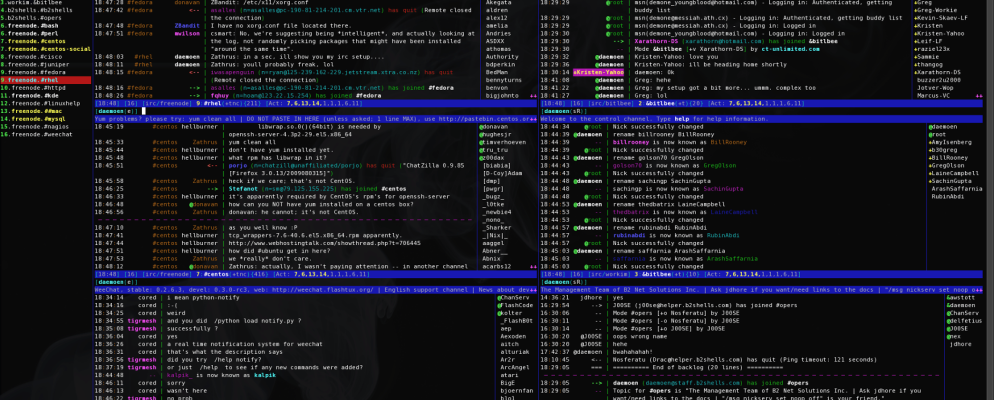Click the '/python load notify.py' message

point(234,320)
